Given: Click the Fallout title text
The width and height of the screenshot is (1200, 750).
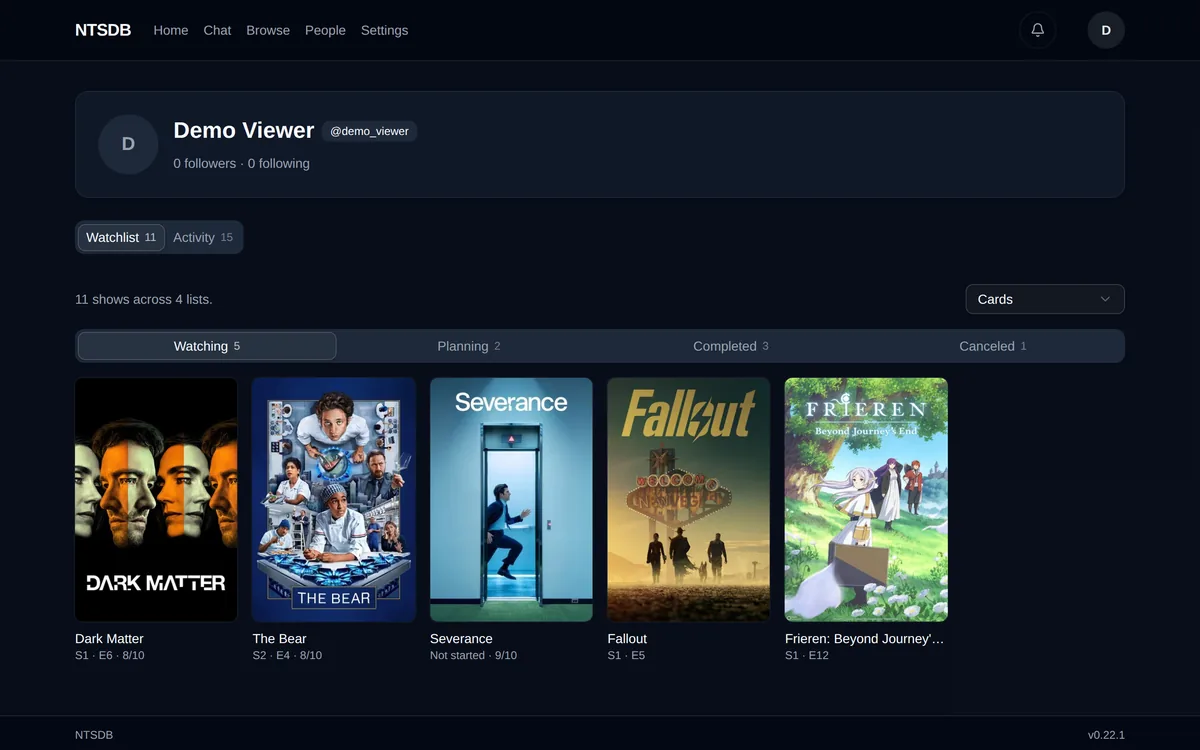Looking at the screenshot, I should click(x=627, y=638).
